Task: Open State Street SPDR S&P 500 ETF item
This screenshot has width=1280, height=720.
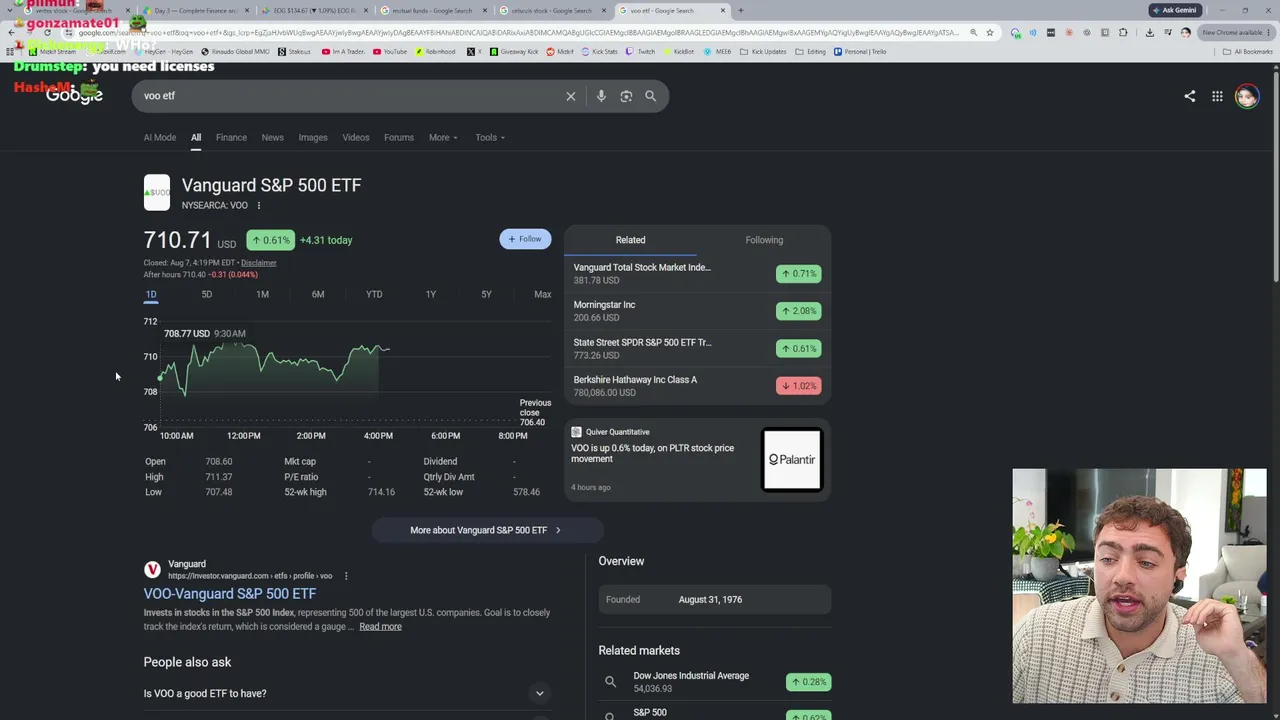Action: 698,348
